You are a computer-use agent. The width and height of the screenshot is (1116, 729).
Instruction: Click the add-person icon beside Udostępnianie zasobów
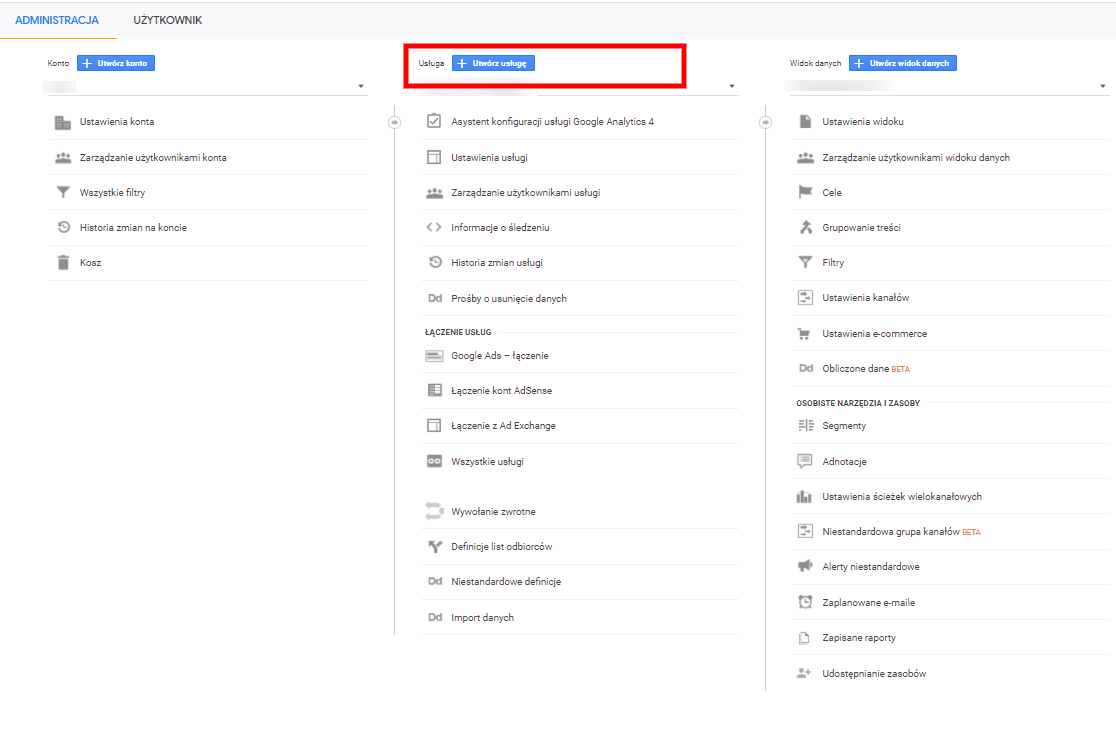pos(804,673)
